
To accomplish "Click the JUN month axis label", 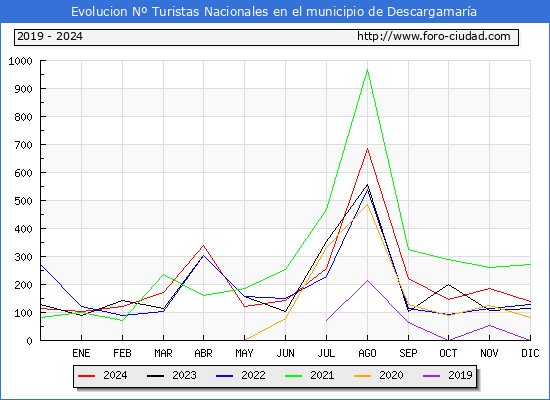I will pos(286,353).
